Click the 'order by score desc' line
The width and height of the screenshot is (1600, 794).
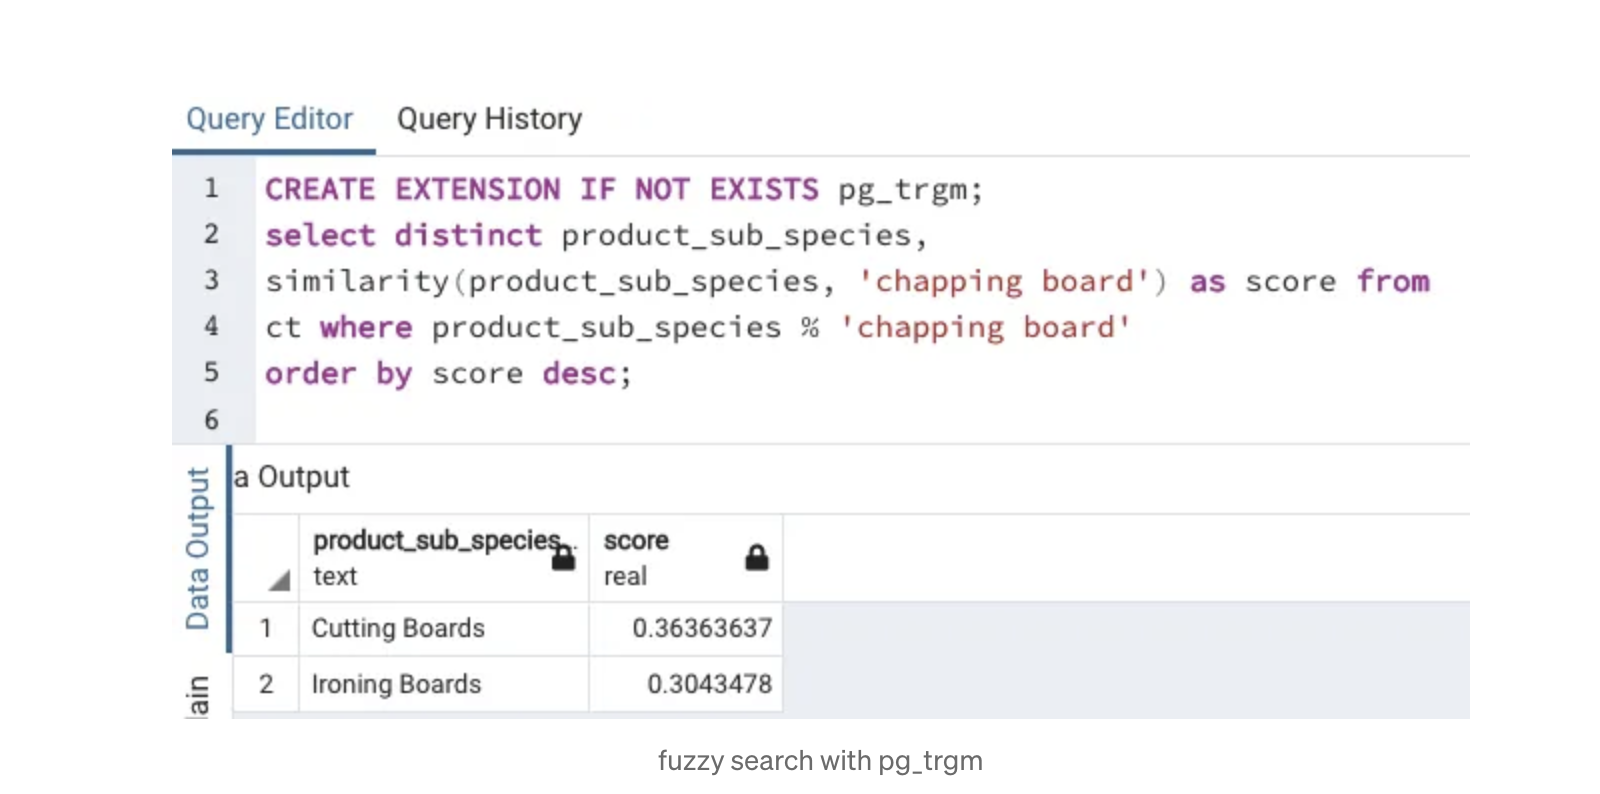coord(448,374)
